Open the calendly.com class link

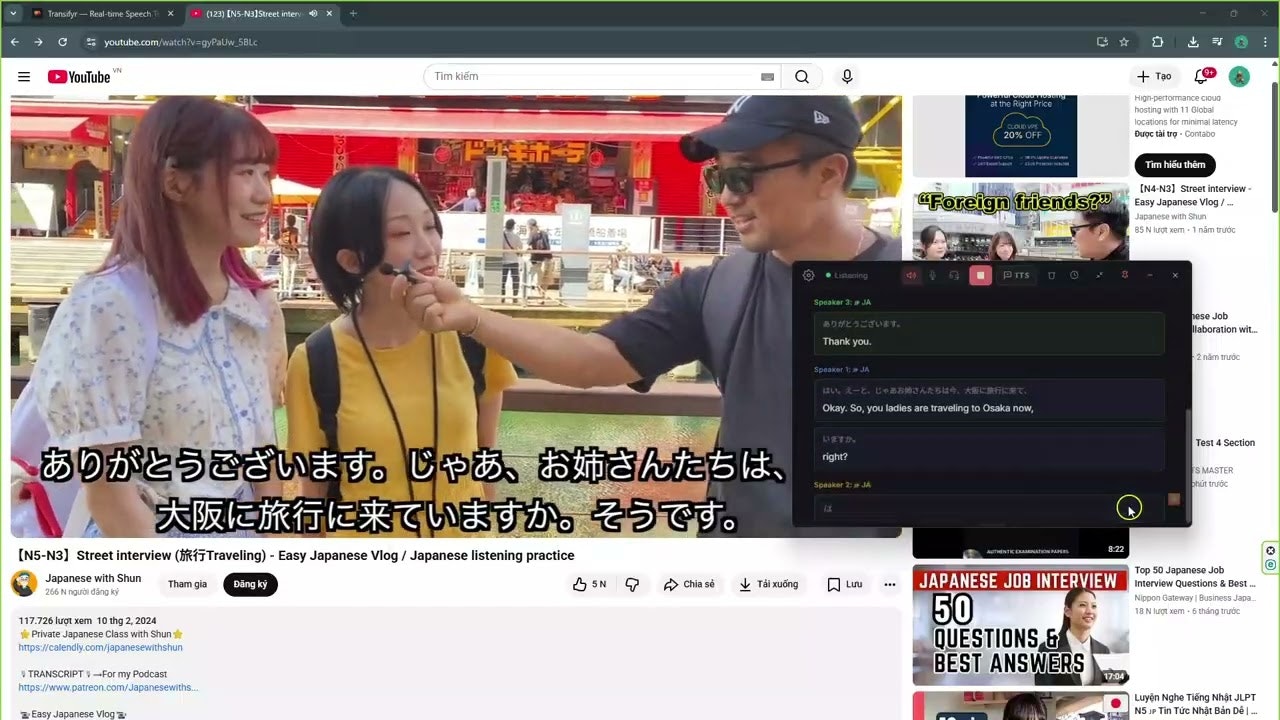pyautogui.click(x=100, y=647)
